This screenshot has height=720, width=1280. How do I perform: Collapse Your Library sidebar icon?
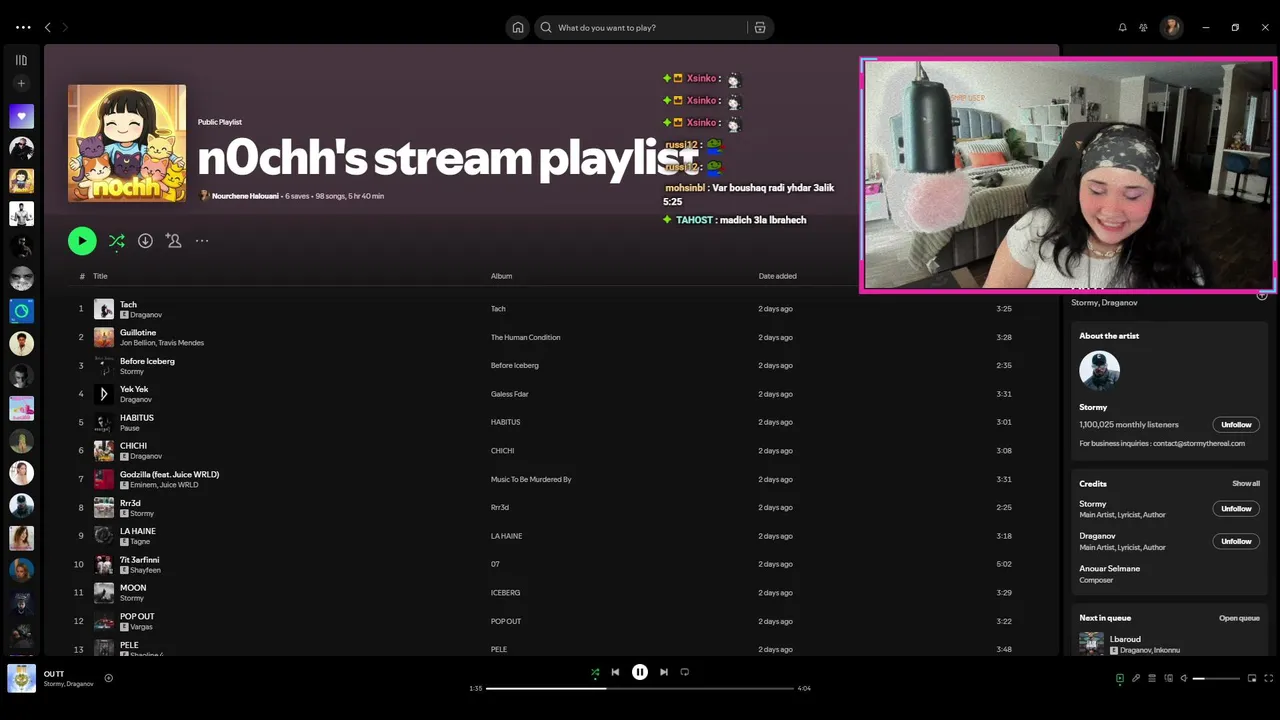(21, 60)
